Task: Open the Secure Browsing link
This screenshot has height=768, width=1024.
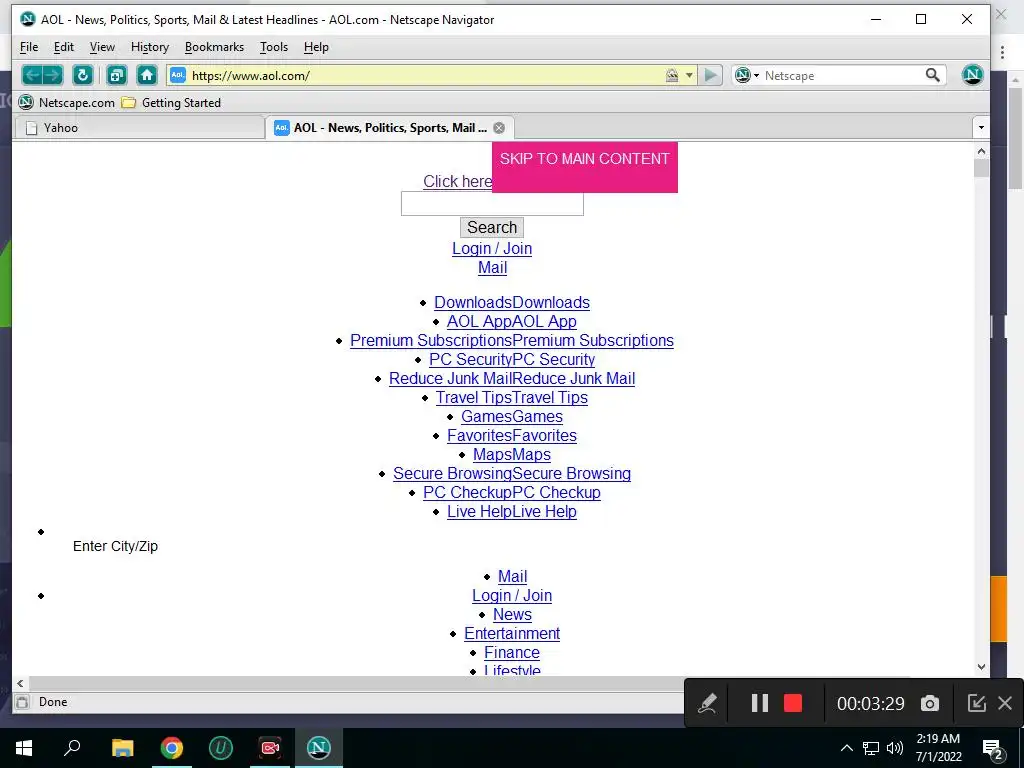Action: pyautogui.click(x=511, y=473)
